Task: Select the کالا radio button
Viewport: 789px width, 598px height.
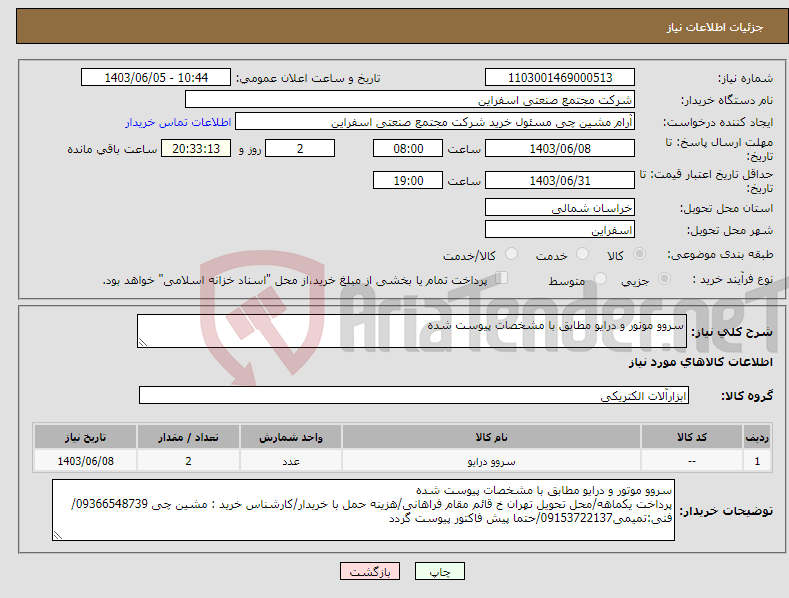Action: (639, 254)
